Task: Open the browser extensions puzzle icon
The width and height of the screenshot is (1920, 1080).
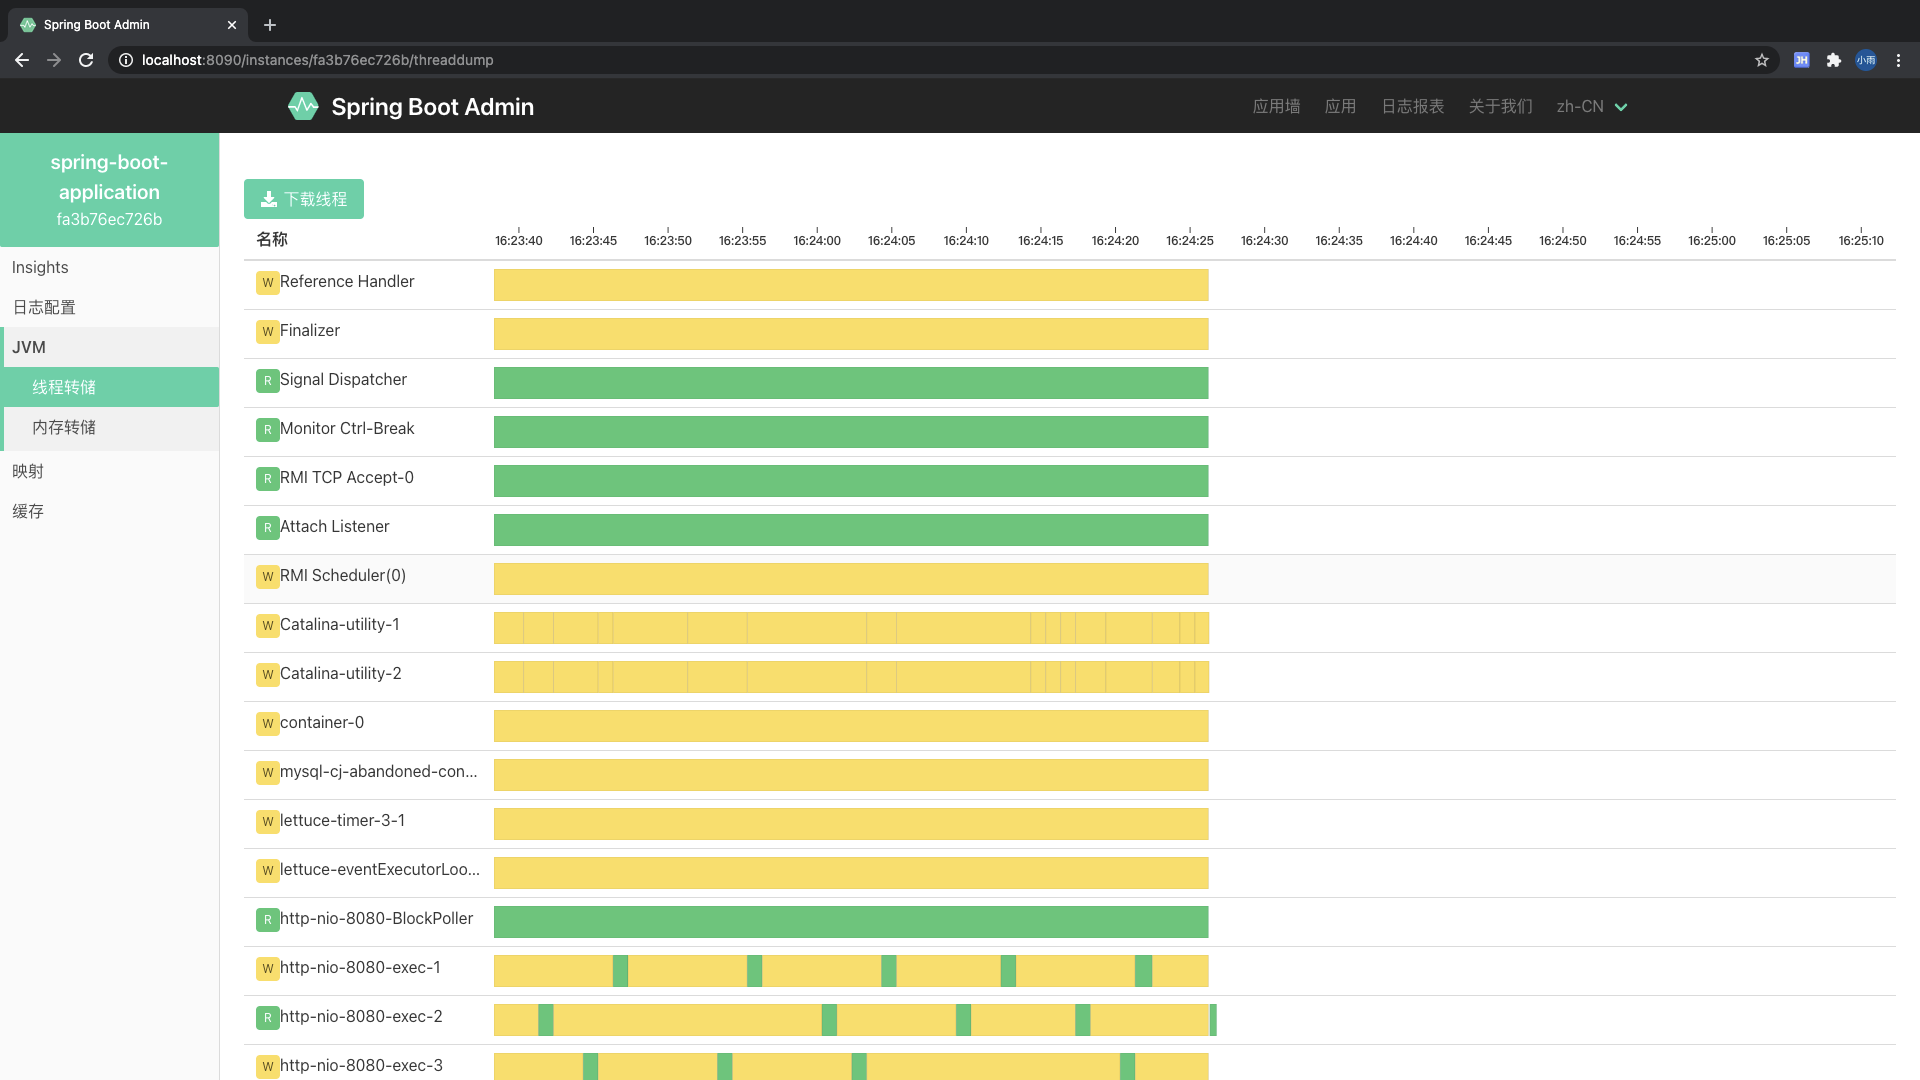Action: pos(1834,60)
